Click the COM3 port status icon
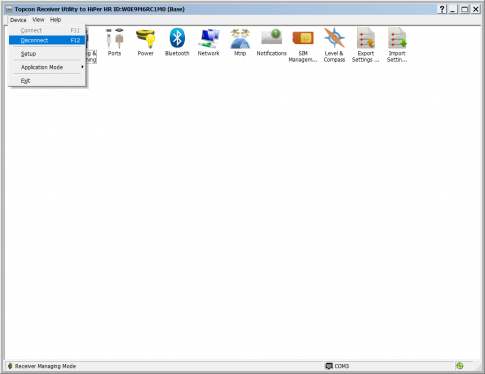 329,366
